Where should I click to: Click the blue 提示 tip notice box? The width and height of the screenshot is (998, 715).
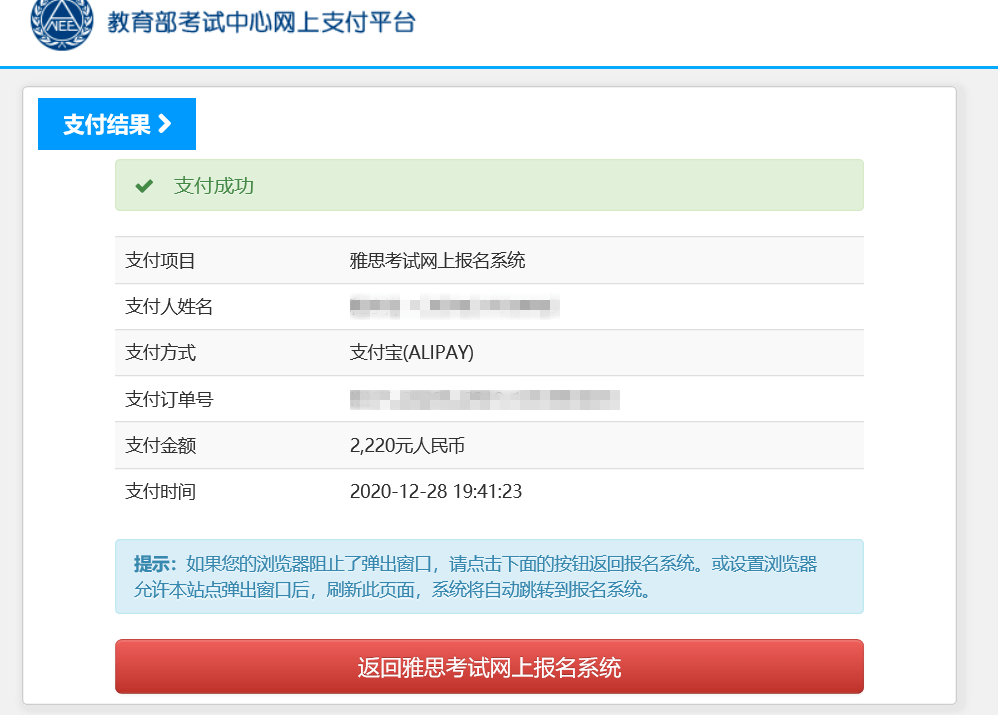click(x=490, y=577)
